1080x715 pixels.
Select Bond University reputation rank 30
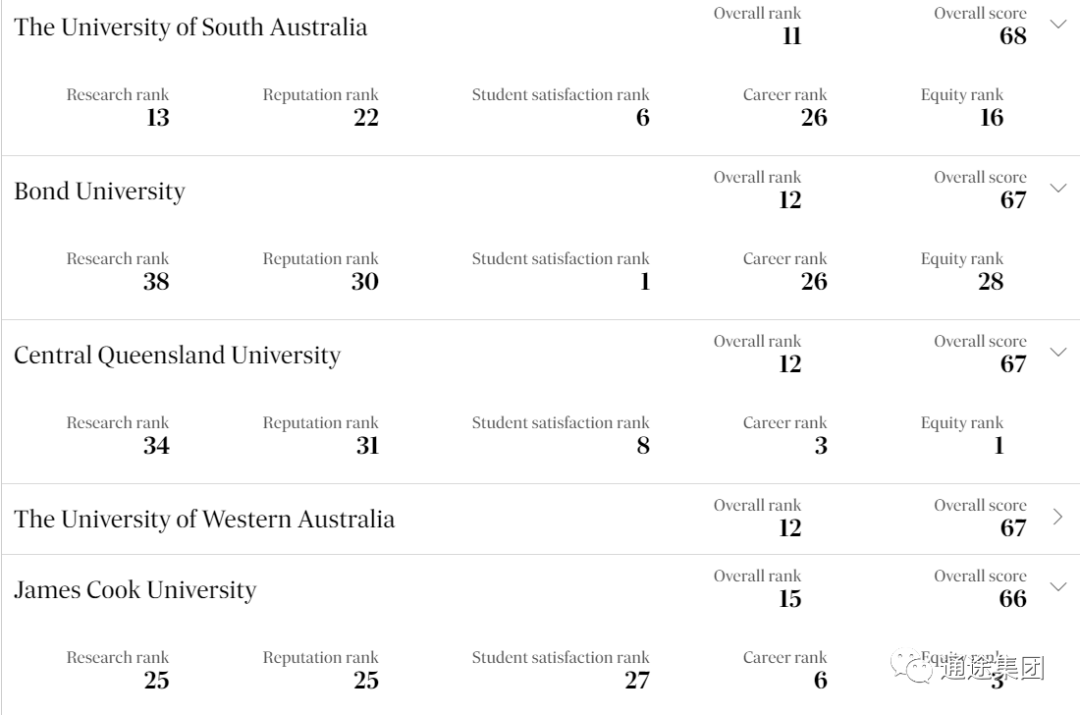[x=365, y=281]
